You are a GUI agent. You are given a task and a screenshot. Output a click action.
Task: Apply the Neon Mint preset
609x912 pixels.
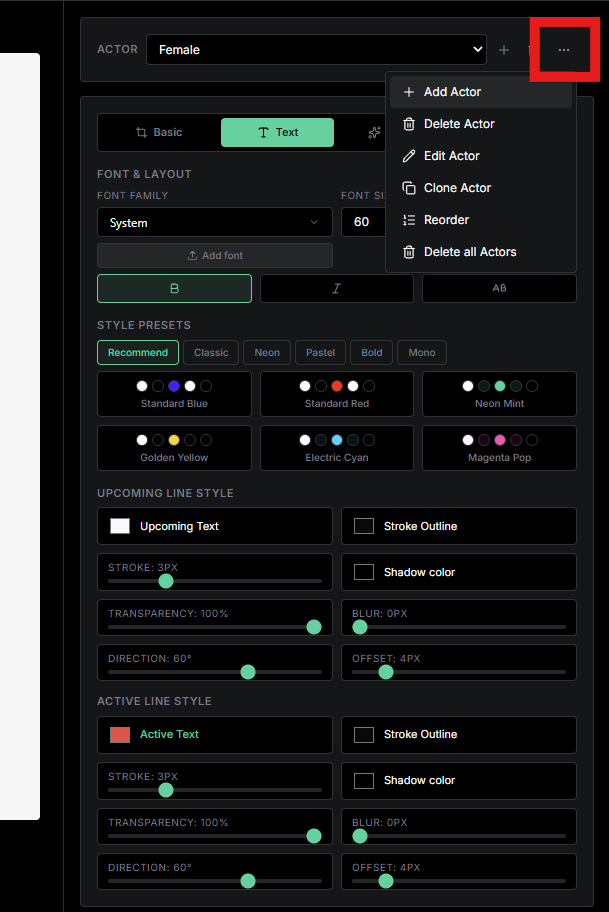(499, 394)
